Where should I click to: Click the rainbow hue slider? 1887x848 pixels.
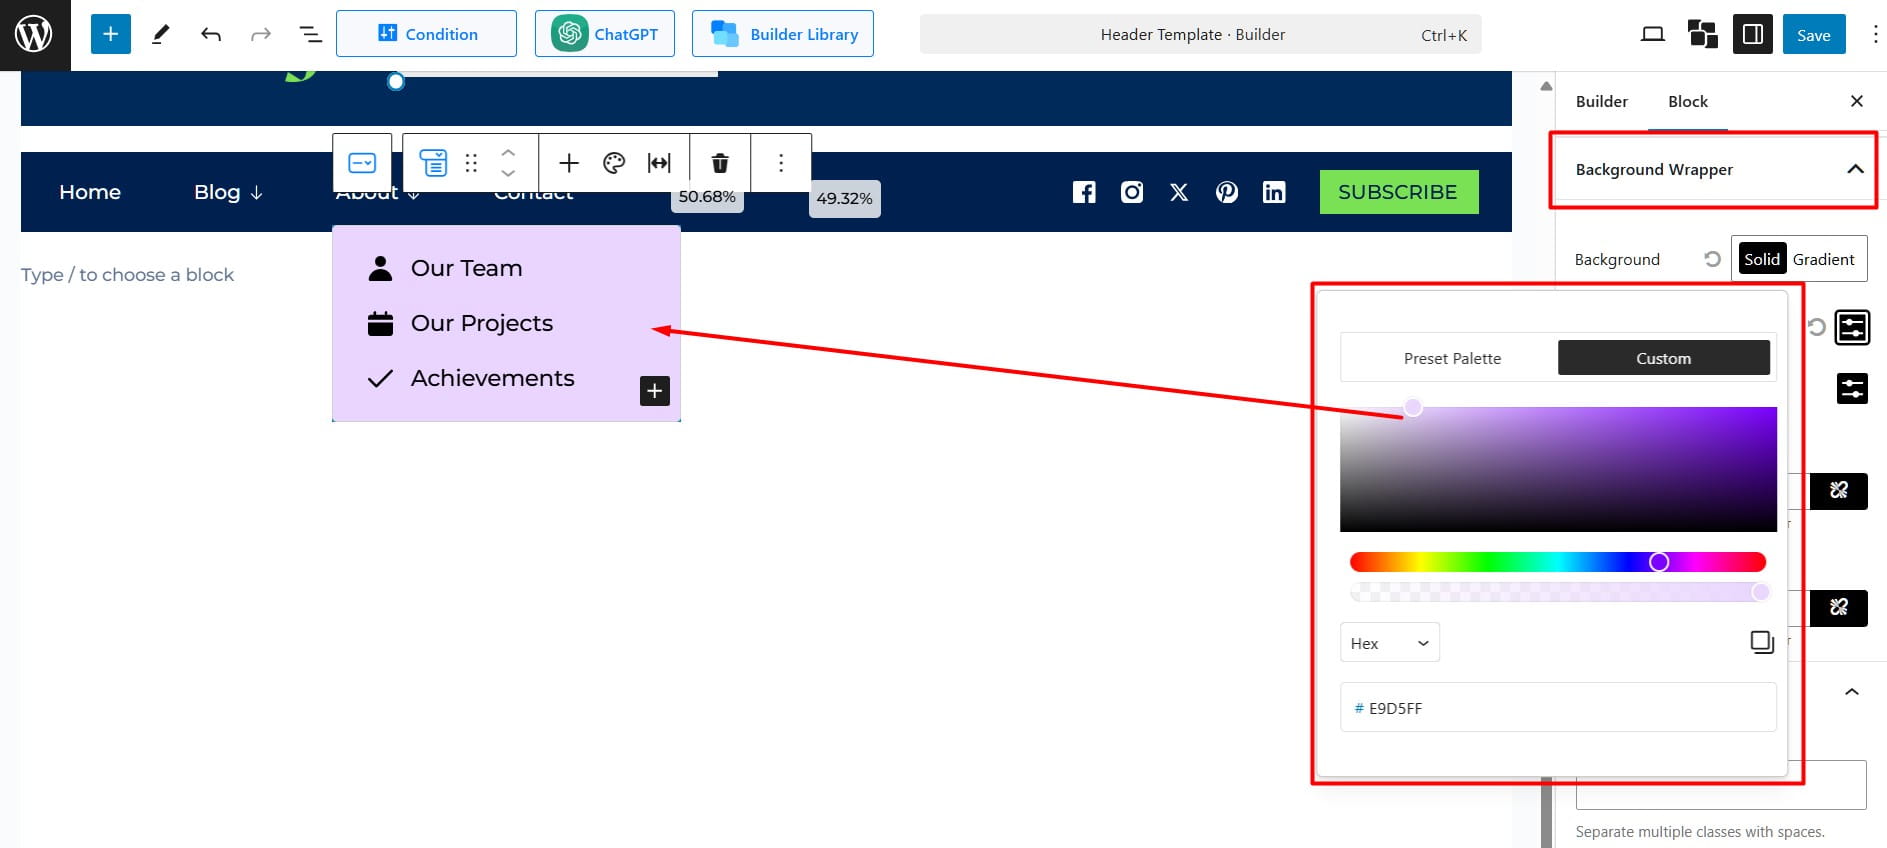(1556, 562)
